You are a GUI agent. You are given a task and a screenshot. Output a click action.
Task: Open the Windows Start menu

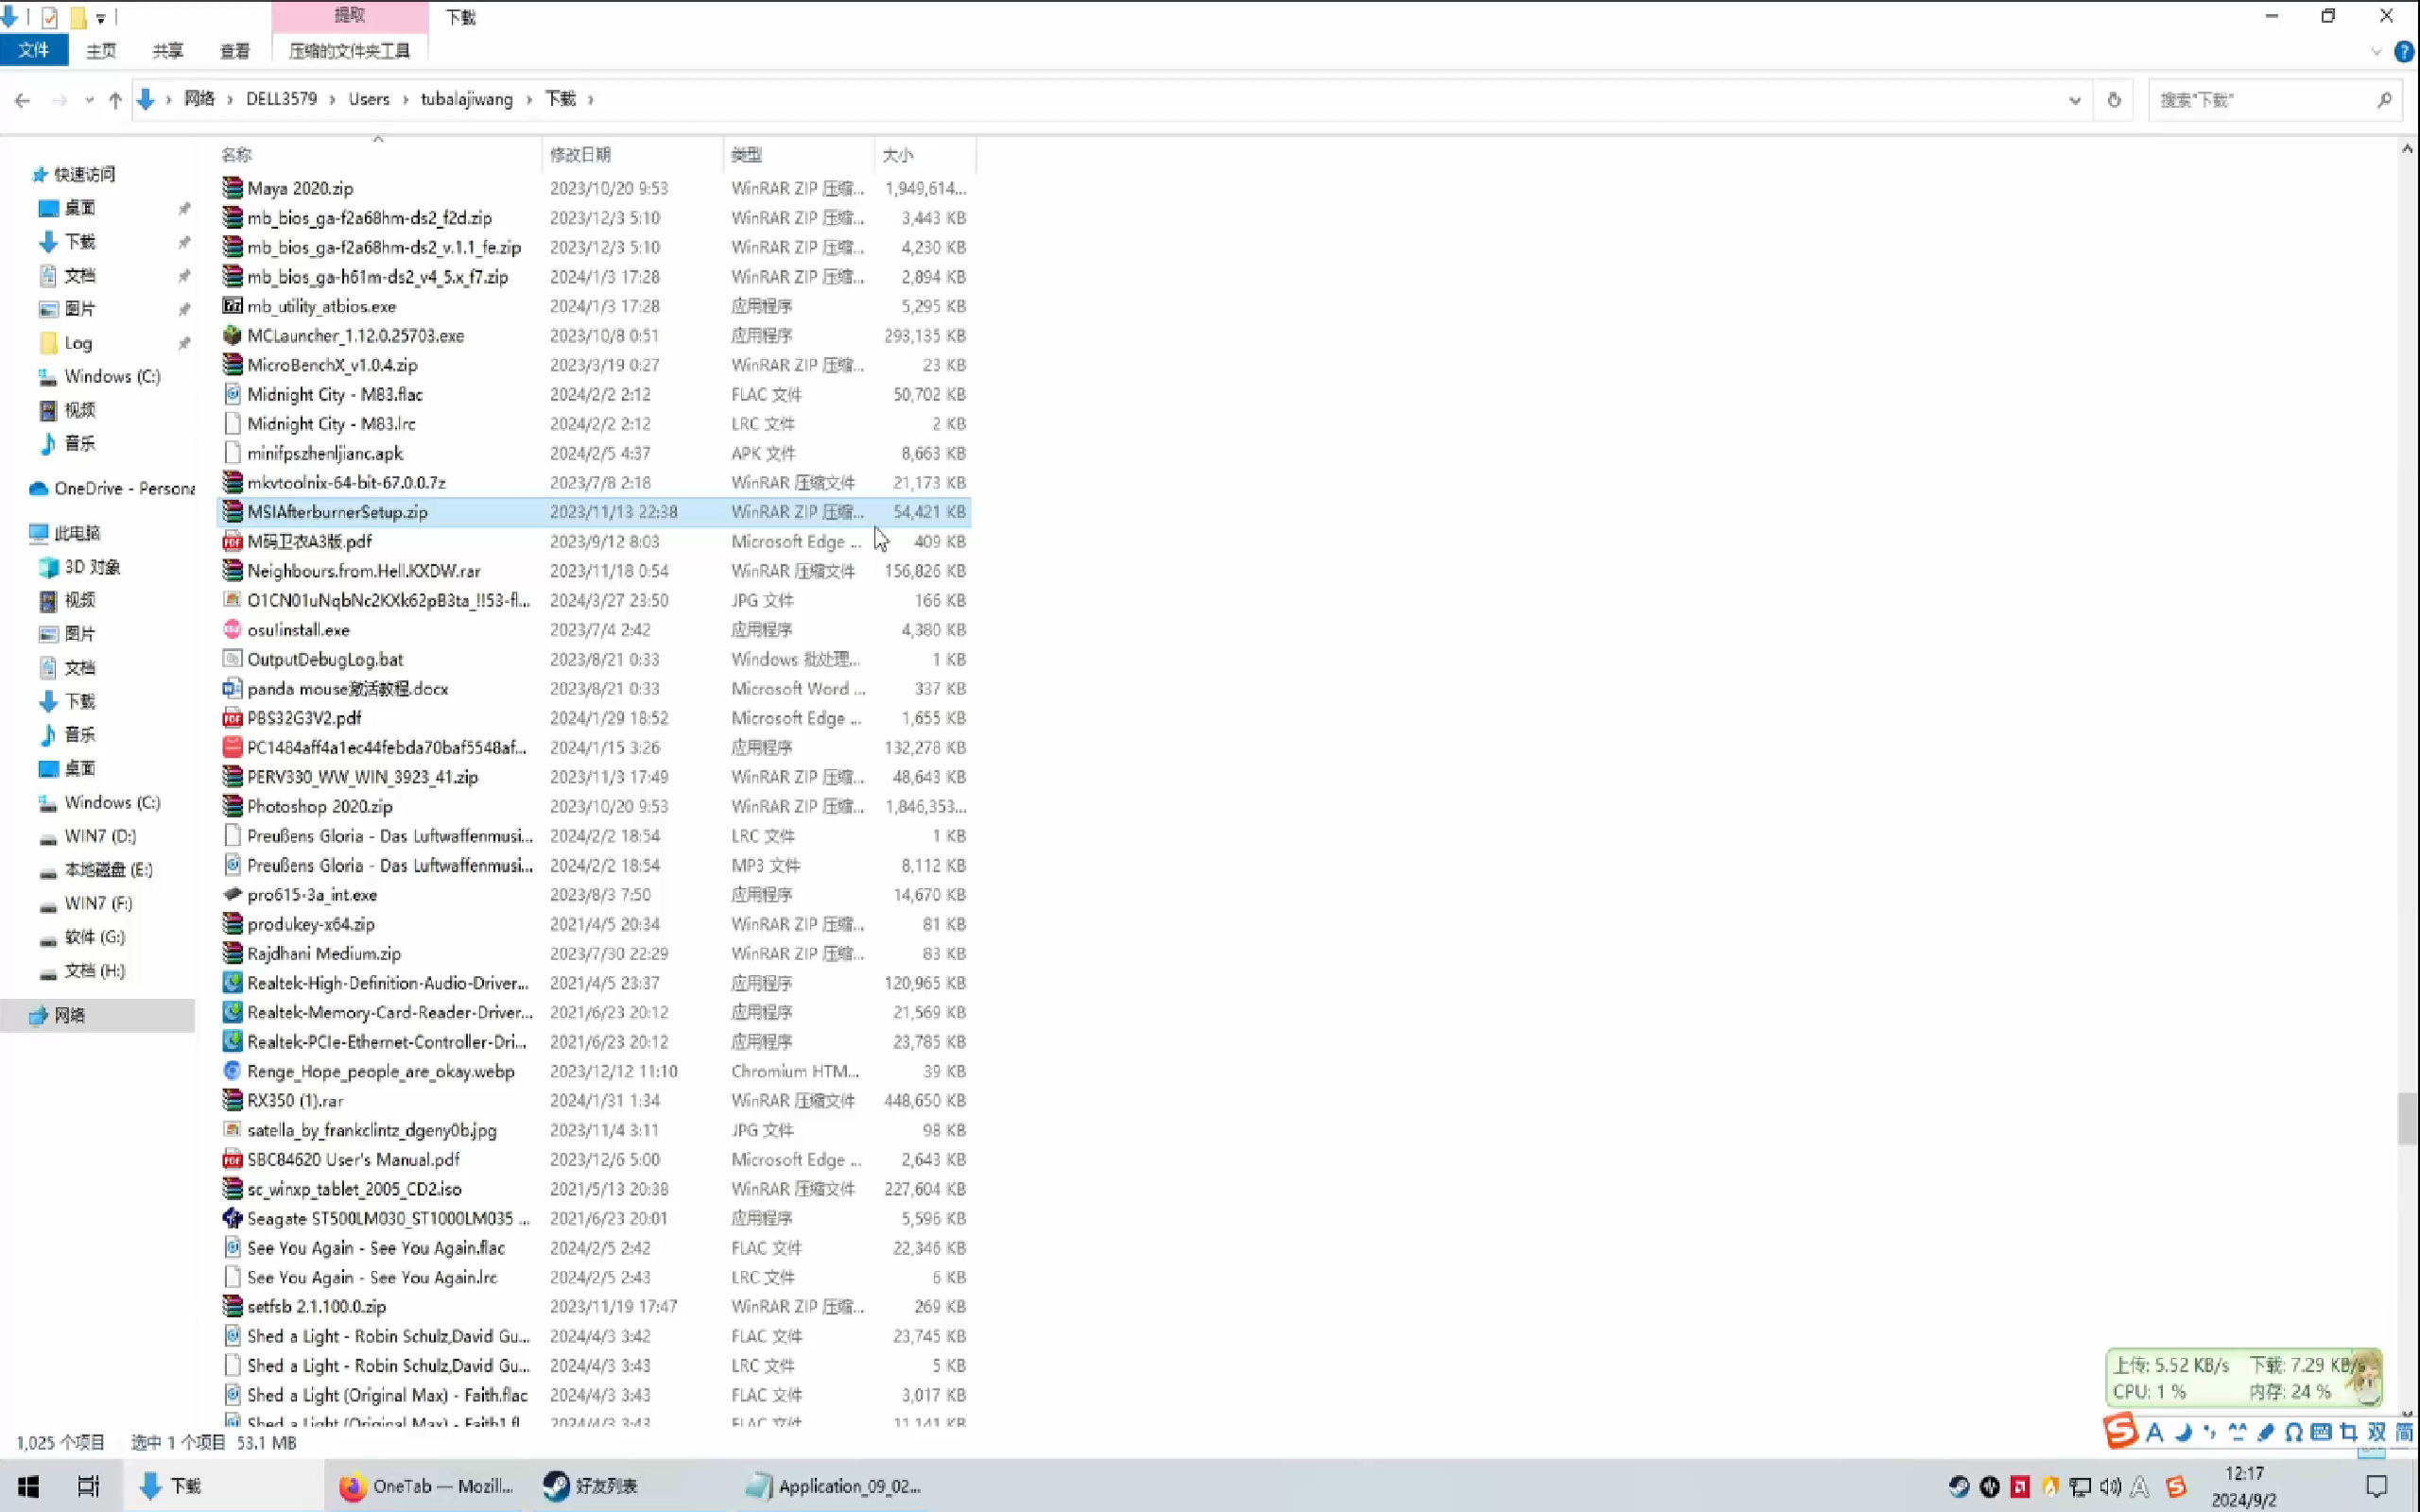tap(28, 1486)
